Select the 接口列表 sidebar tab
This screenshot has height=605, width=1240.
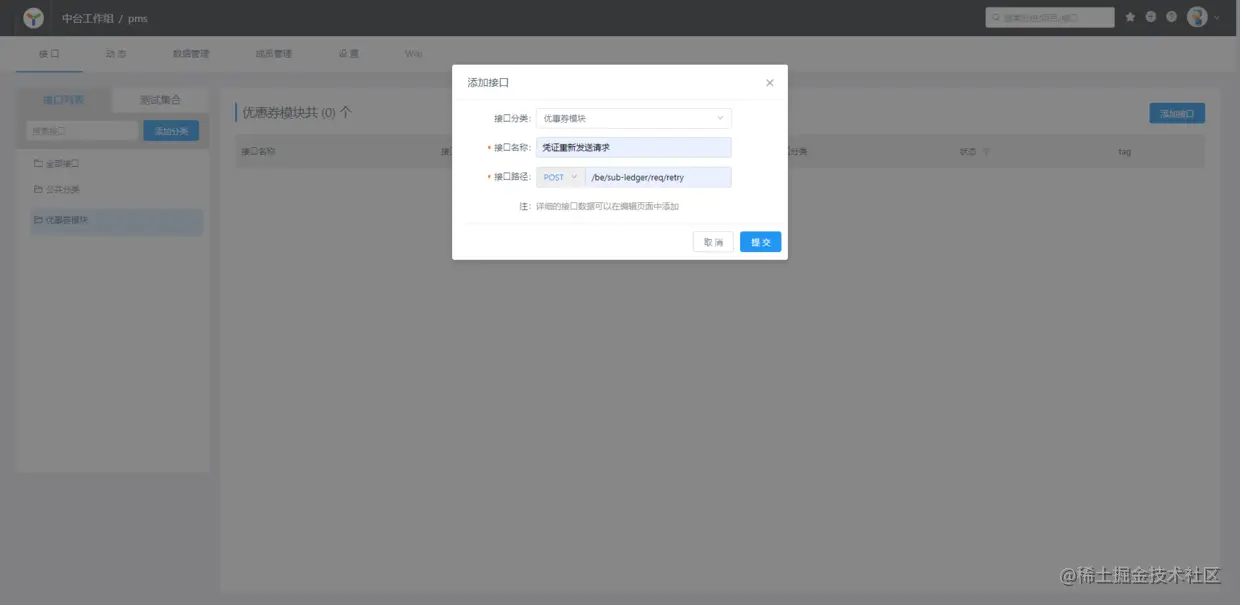(x=64, y=100)
